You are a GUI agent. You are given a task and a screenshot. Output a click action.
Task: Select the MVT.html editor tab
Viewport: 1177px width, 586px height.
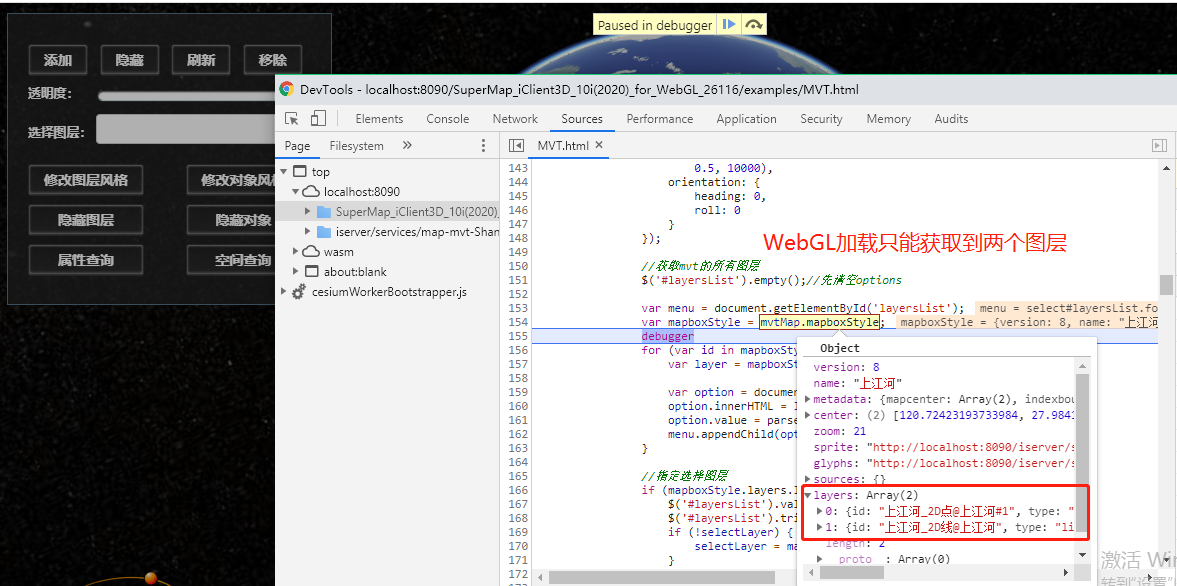tap(563, 146)
